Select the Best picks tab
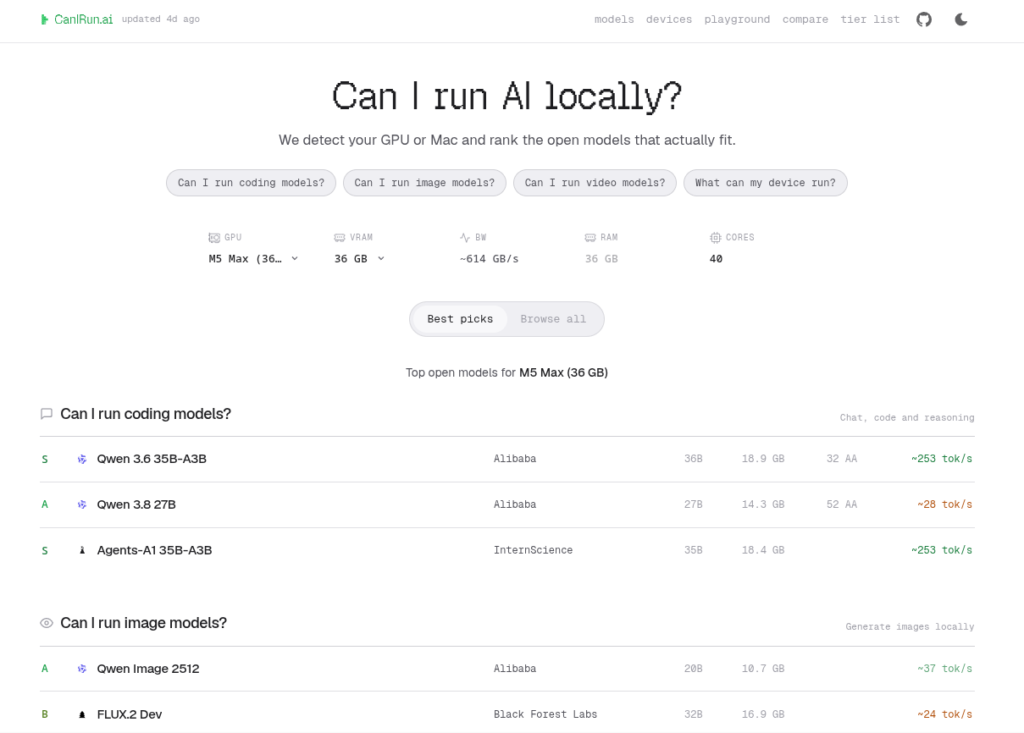The width and height of the screenshot is (1024, 733). tap(460, 319)
